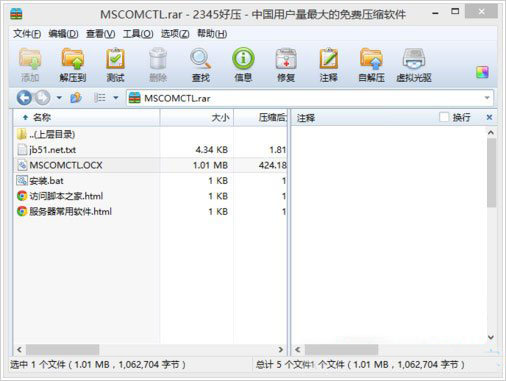Open the 文件(F) menu
Image resolution: width=506 pixels, height=381 pixels.
click(27, 34)
